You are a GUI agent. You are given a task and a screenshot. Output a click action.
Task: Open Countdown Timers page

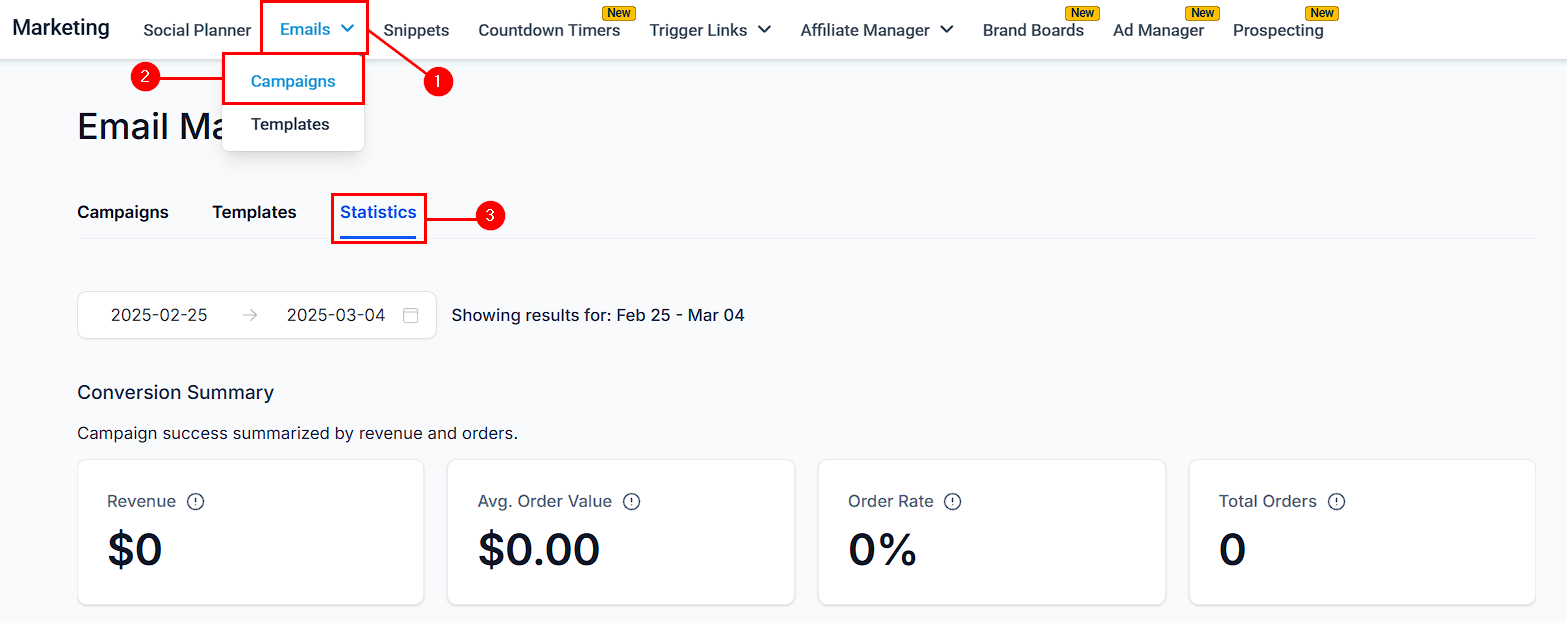[x=549, y=30]
